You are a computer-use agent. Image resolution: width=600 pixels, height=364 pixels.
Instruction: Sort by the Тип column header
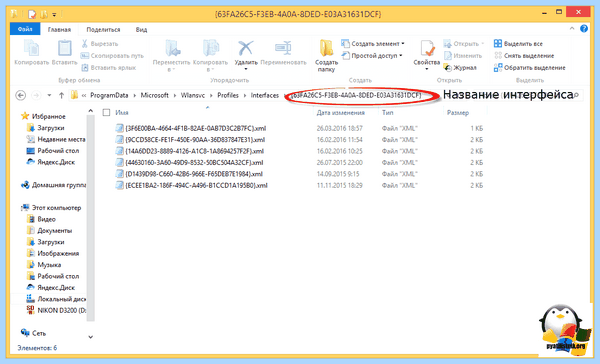[x=388, y=113]
